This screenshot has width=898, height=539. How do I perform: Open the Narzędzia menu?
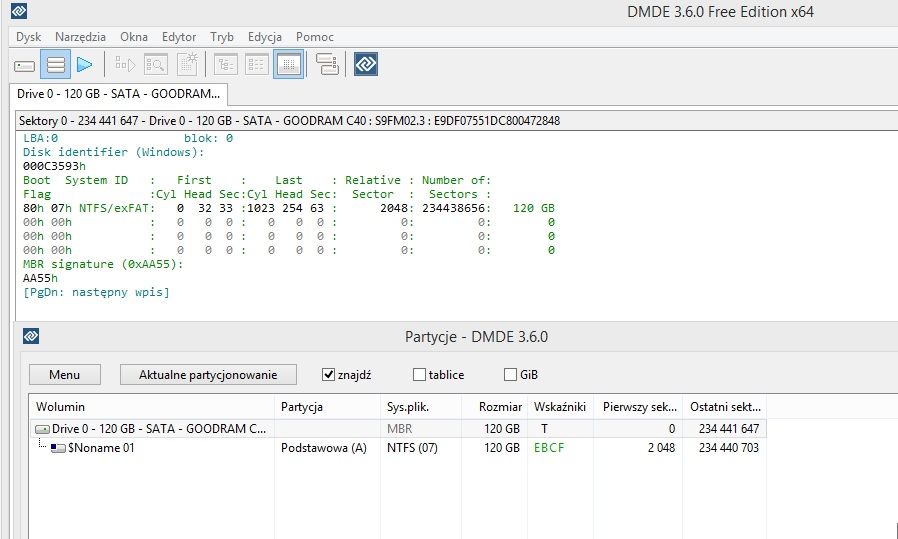[80, 37]
